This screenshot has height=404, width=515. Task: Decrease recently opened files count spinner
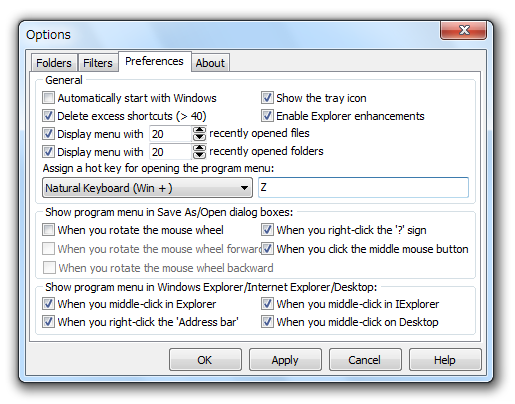point(199,137)
